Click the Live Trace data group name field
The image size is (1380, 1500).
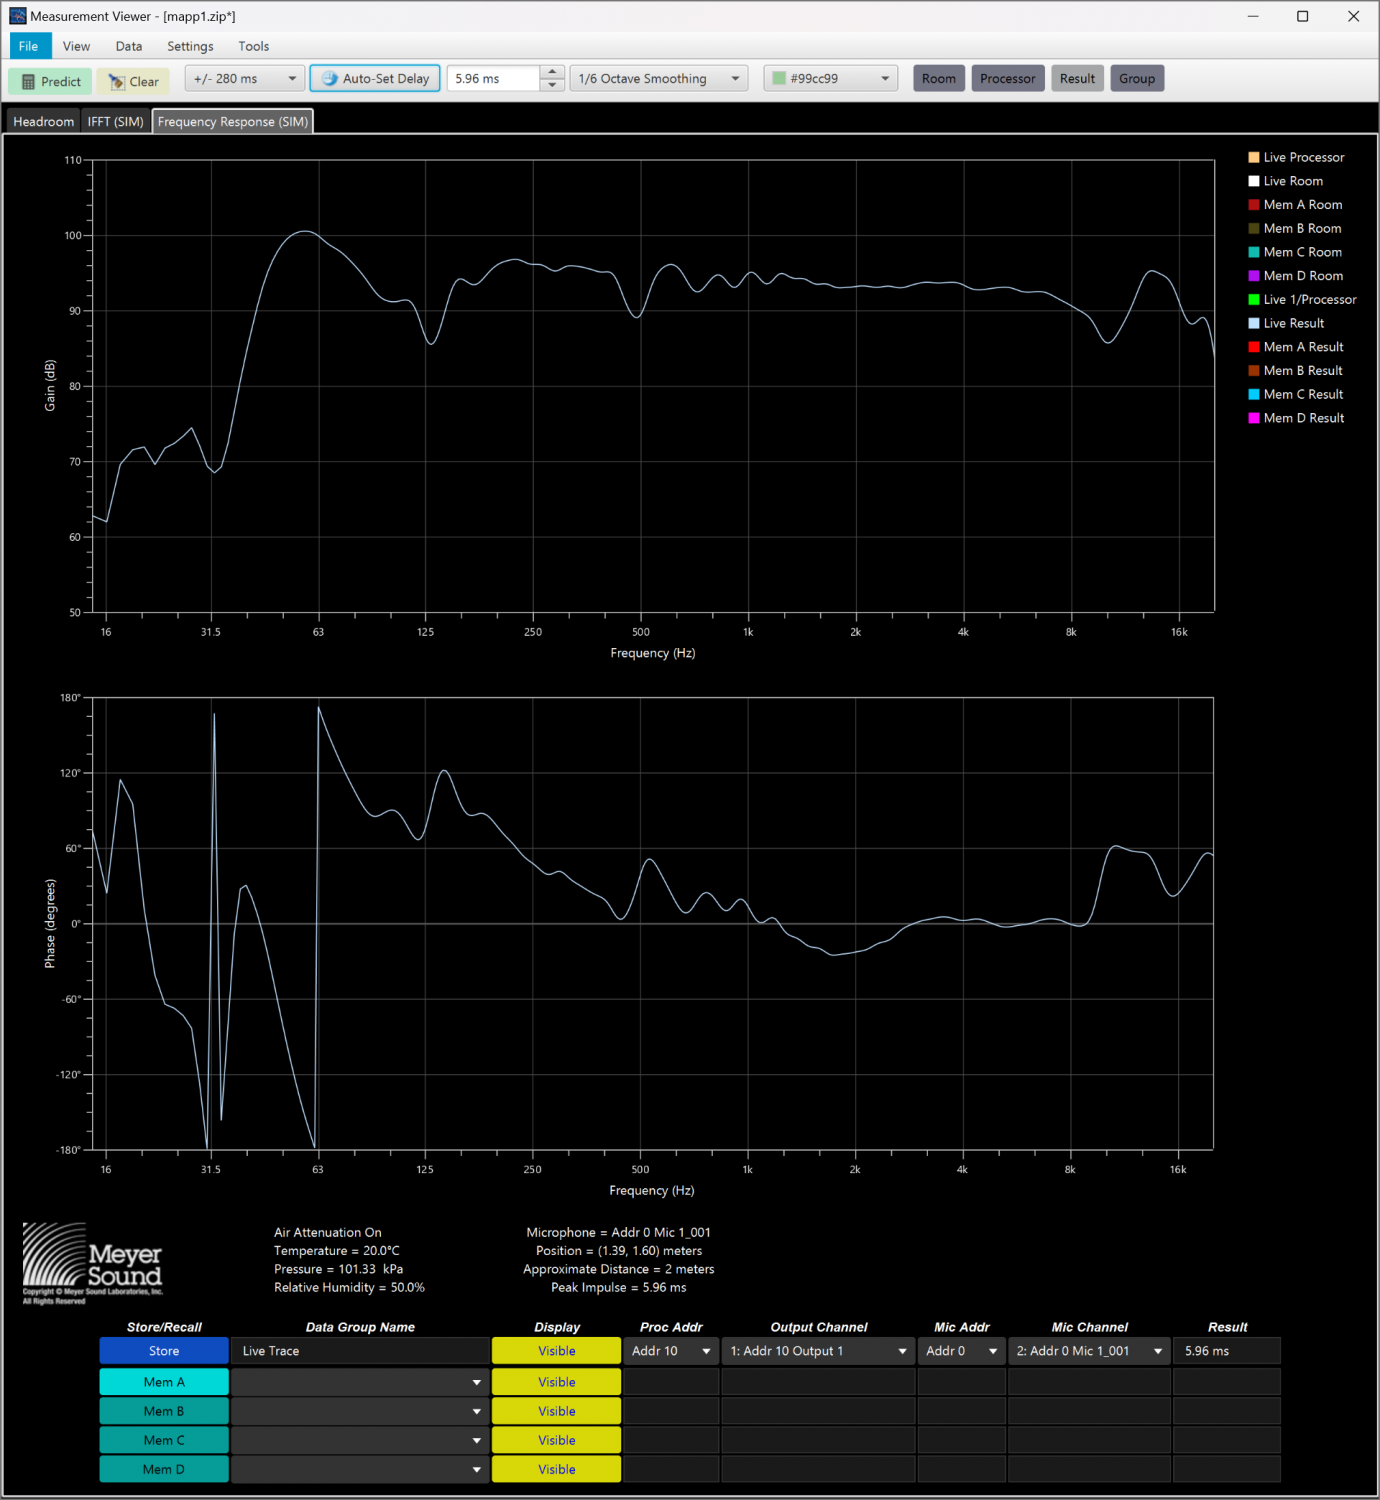coord(360,1351)
